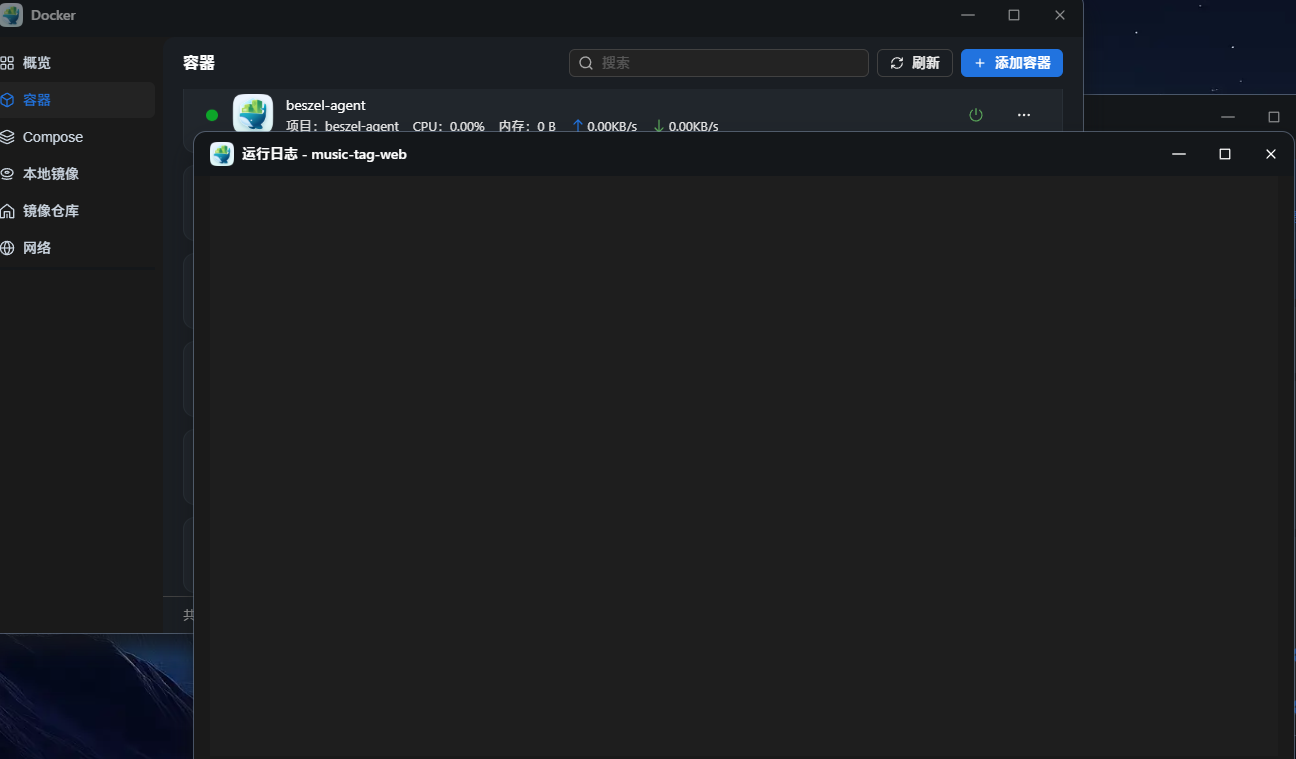This screenshot has width=1296, height=759.
Task: Toggle power icon for beszel-agent container
Action: 976,115
